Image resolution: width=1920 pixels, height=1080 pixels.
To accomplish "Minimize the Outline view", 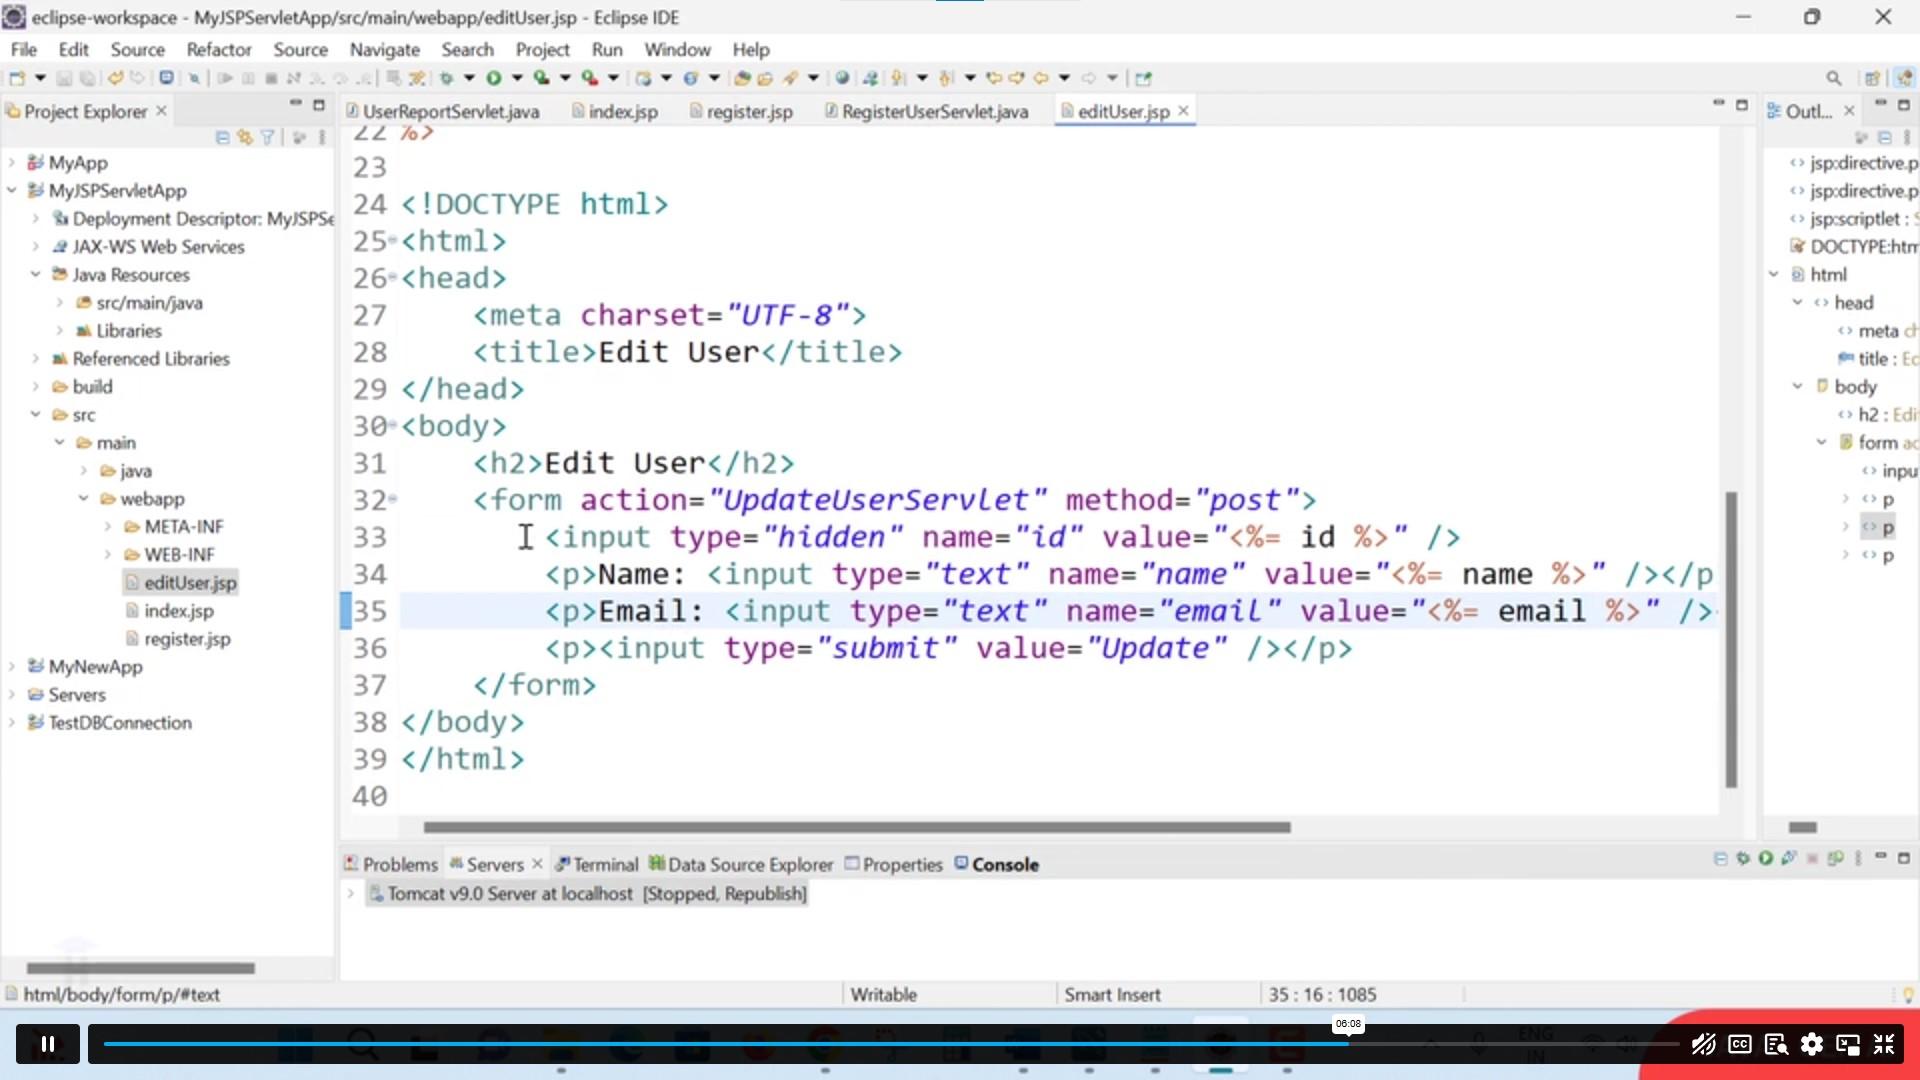I will [x=1880, y=102].
